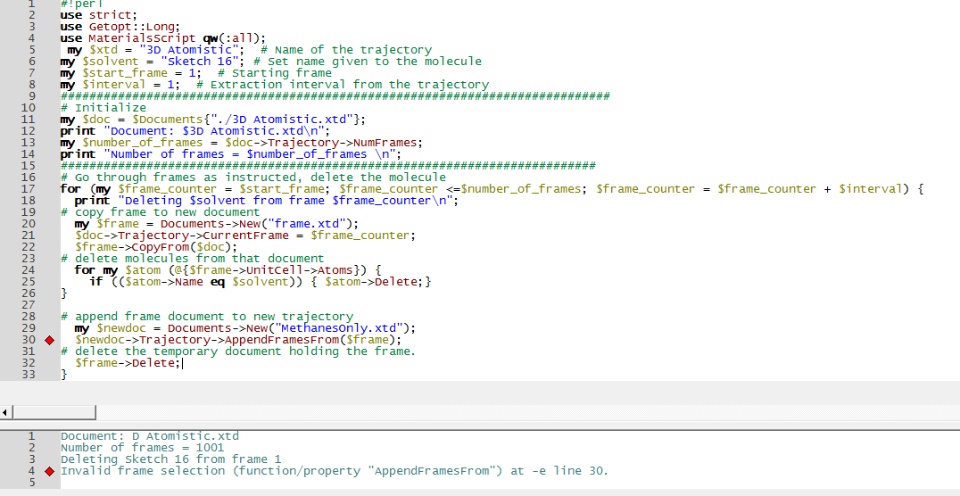The image size is (960, 496).
Task: Click the 'if (($atom->Name eq $solvent))' line
Action: coord(260,282)
